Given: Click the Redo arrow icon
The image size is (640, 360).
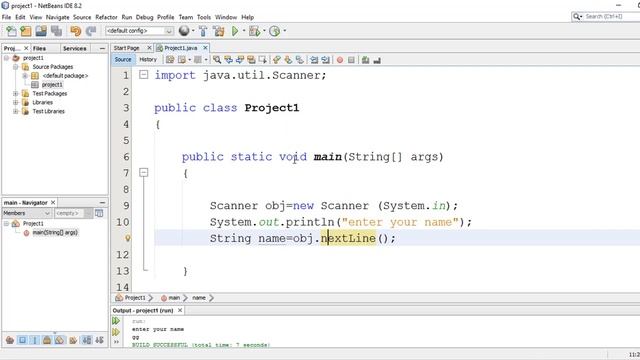Looking at the screenshot, I should (91, 31).
